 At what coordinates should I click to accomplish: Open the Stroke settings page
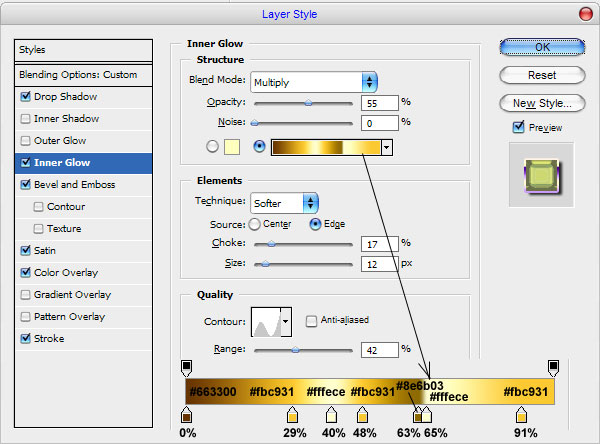pos(49,339)
